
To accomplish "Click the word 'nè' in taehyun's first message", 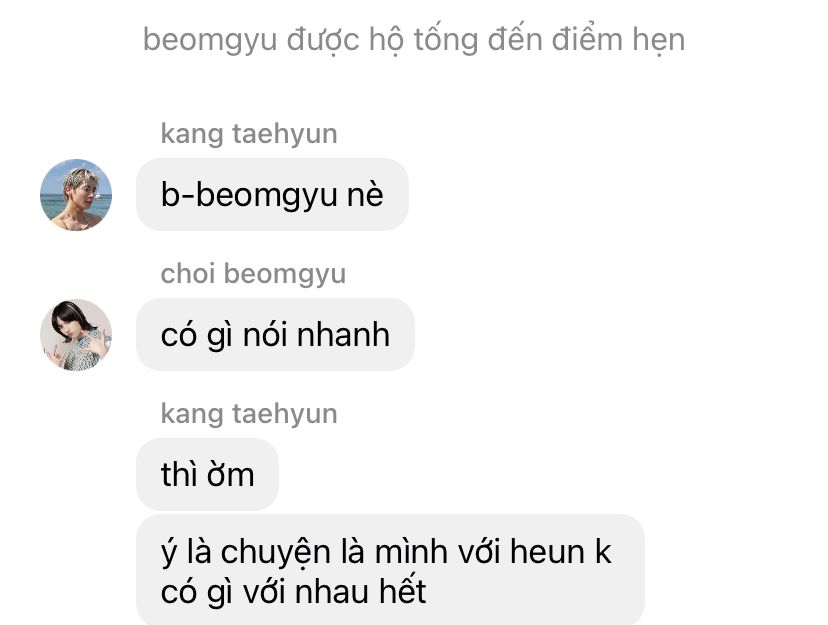I will coord(365,194).
